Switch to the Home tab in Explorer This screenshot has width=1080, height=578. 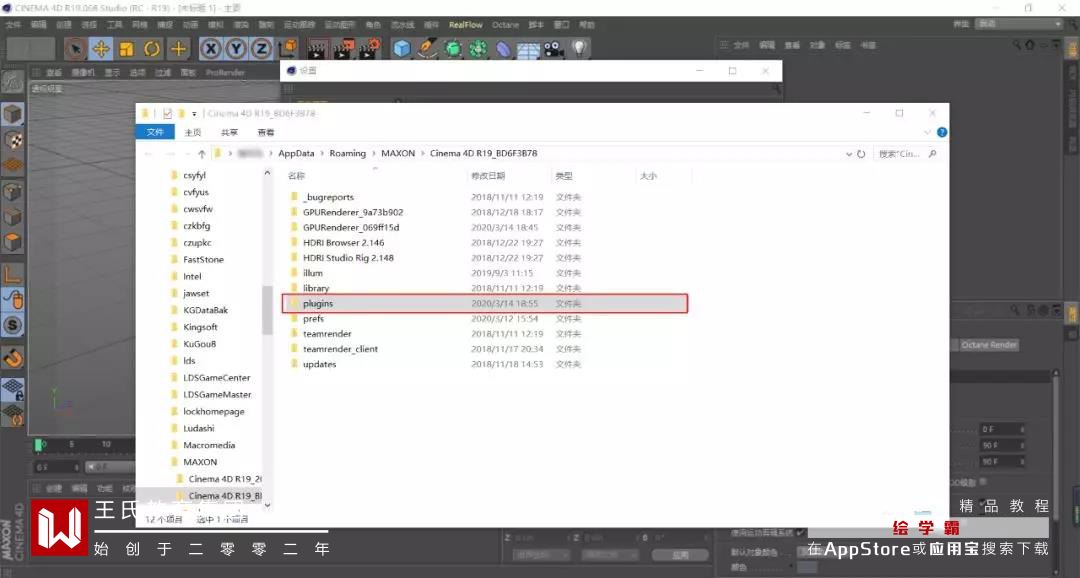tap(193, 132)
